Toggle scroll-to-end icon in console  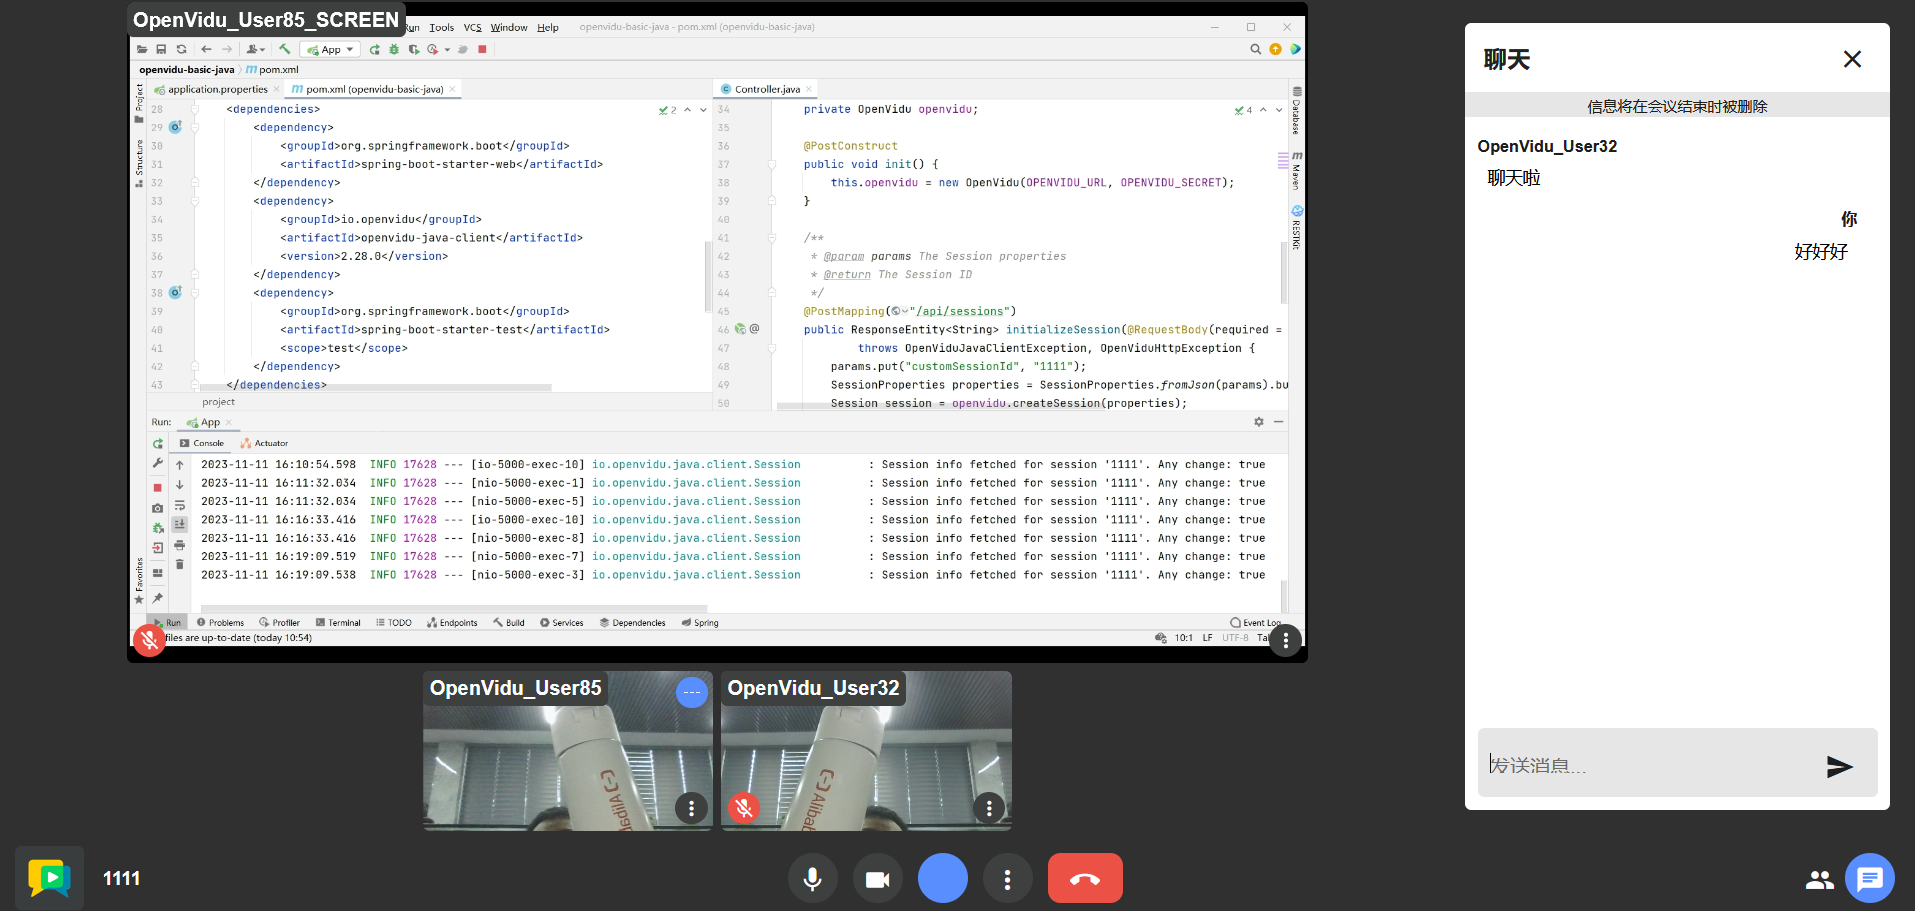[180, 524]
